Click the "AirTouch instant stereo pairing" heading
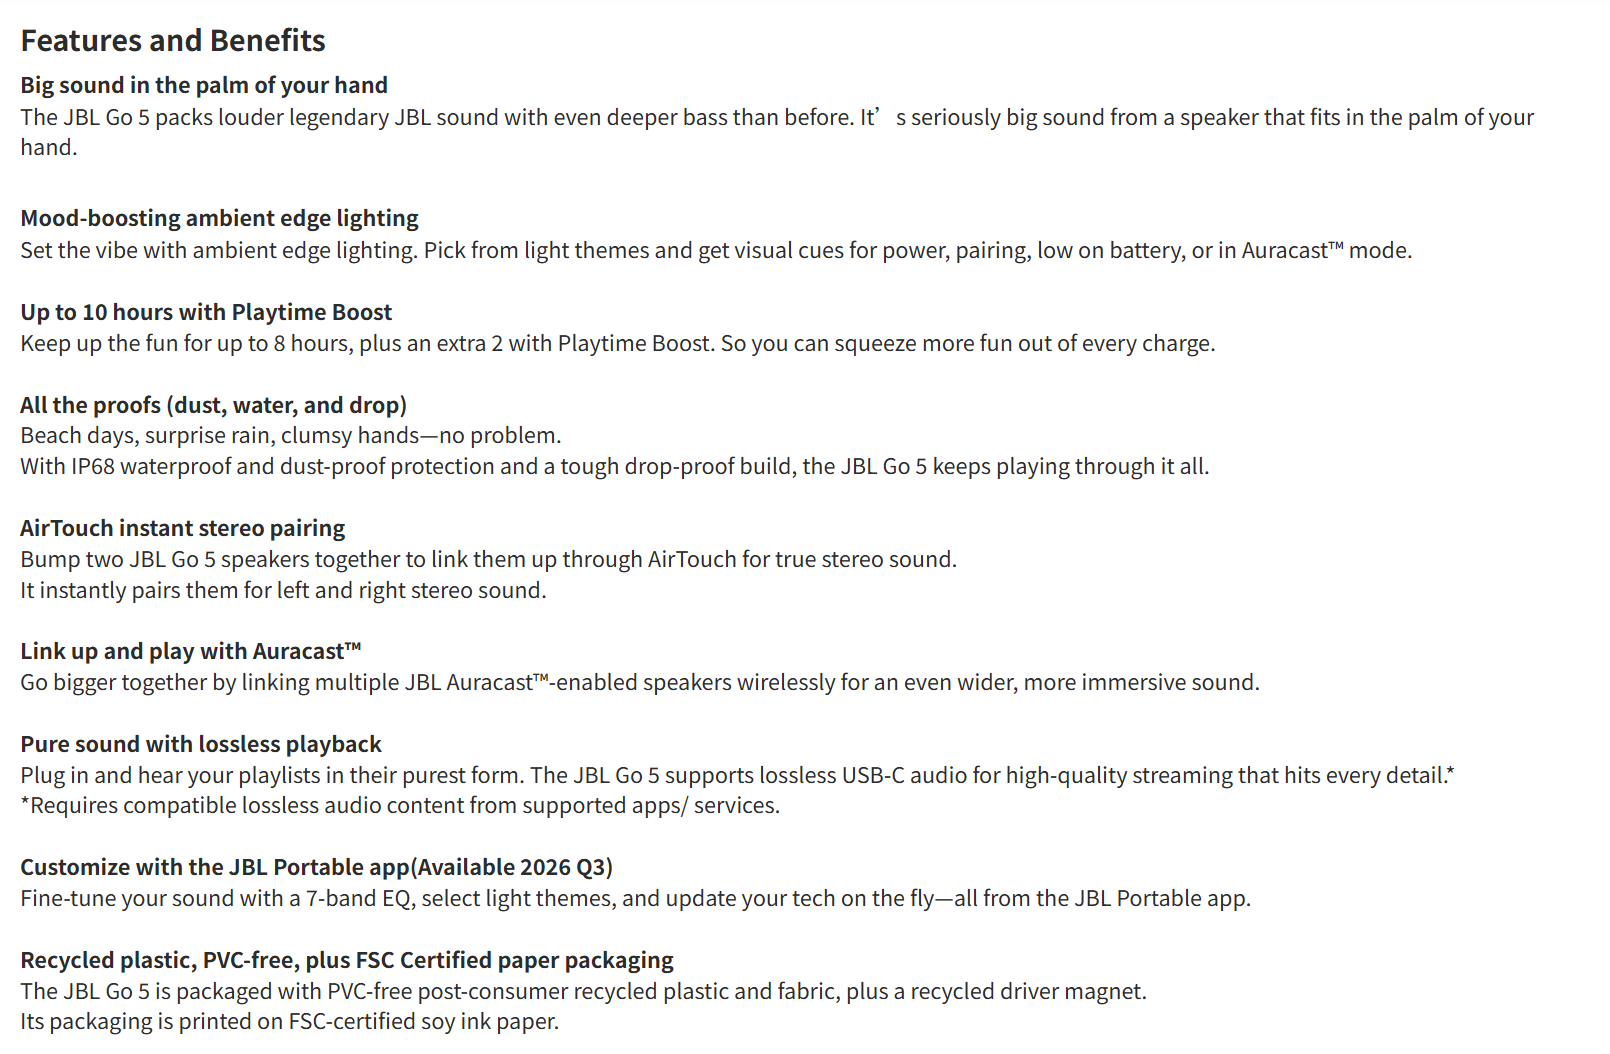 click(x=182, y=528)
